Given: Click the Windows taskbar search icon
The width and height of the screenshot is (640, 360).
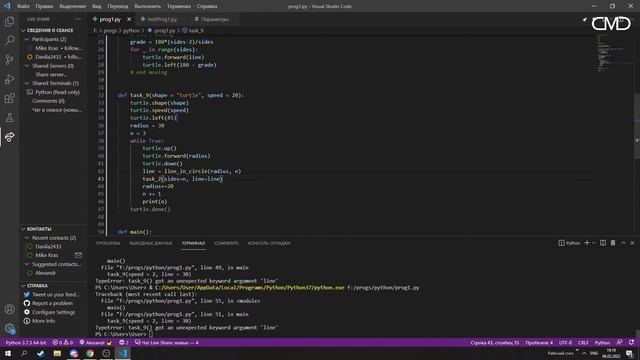Looking at the screenshot, I should tap(24, 353).
